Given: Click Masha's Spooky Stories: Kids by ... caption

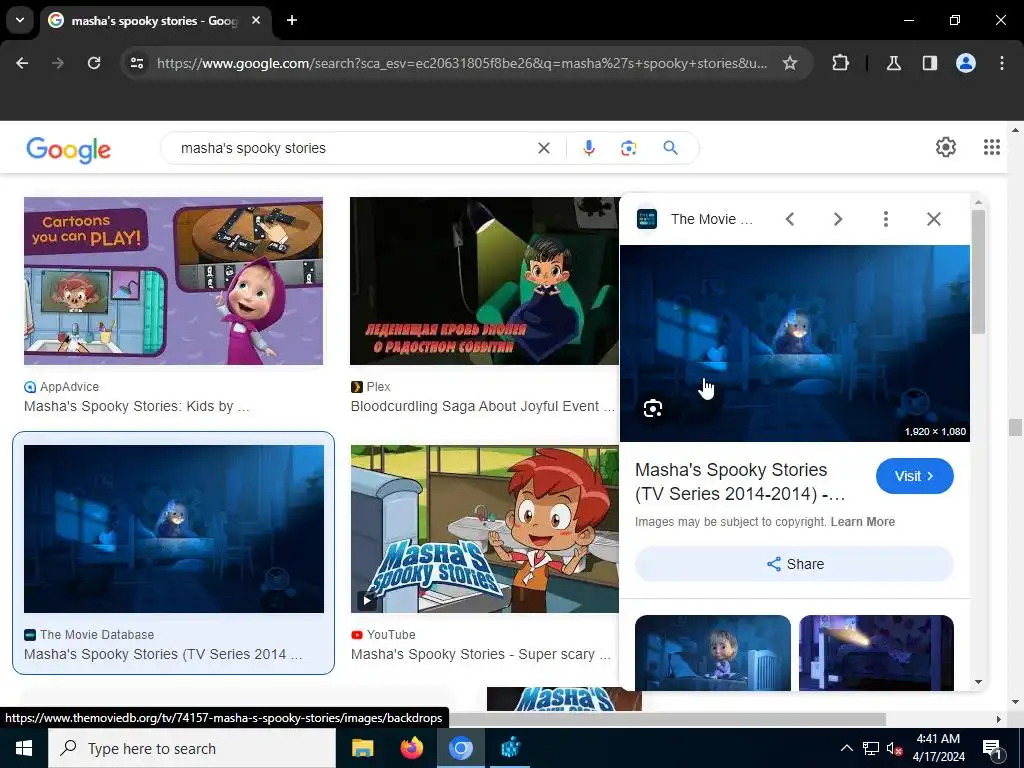Looking at the screenshot, I should 136,406.
